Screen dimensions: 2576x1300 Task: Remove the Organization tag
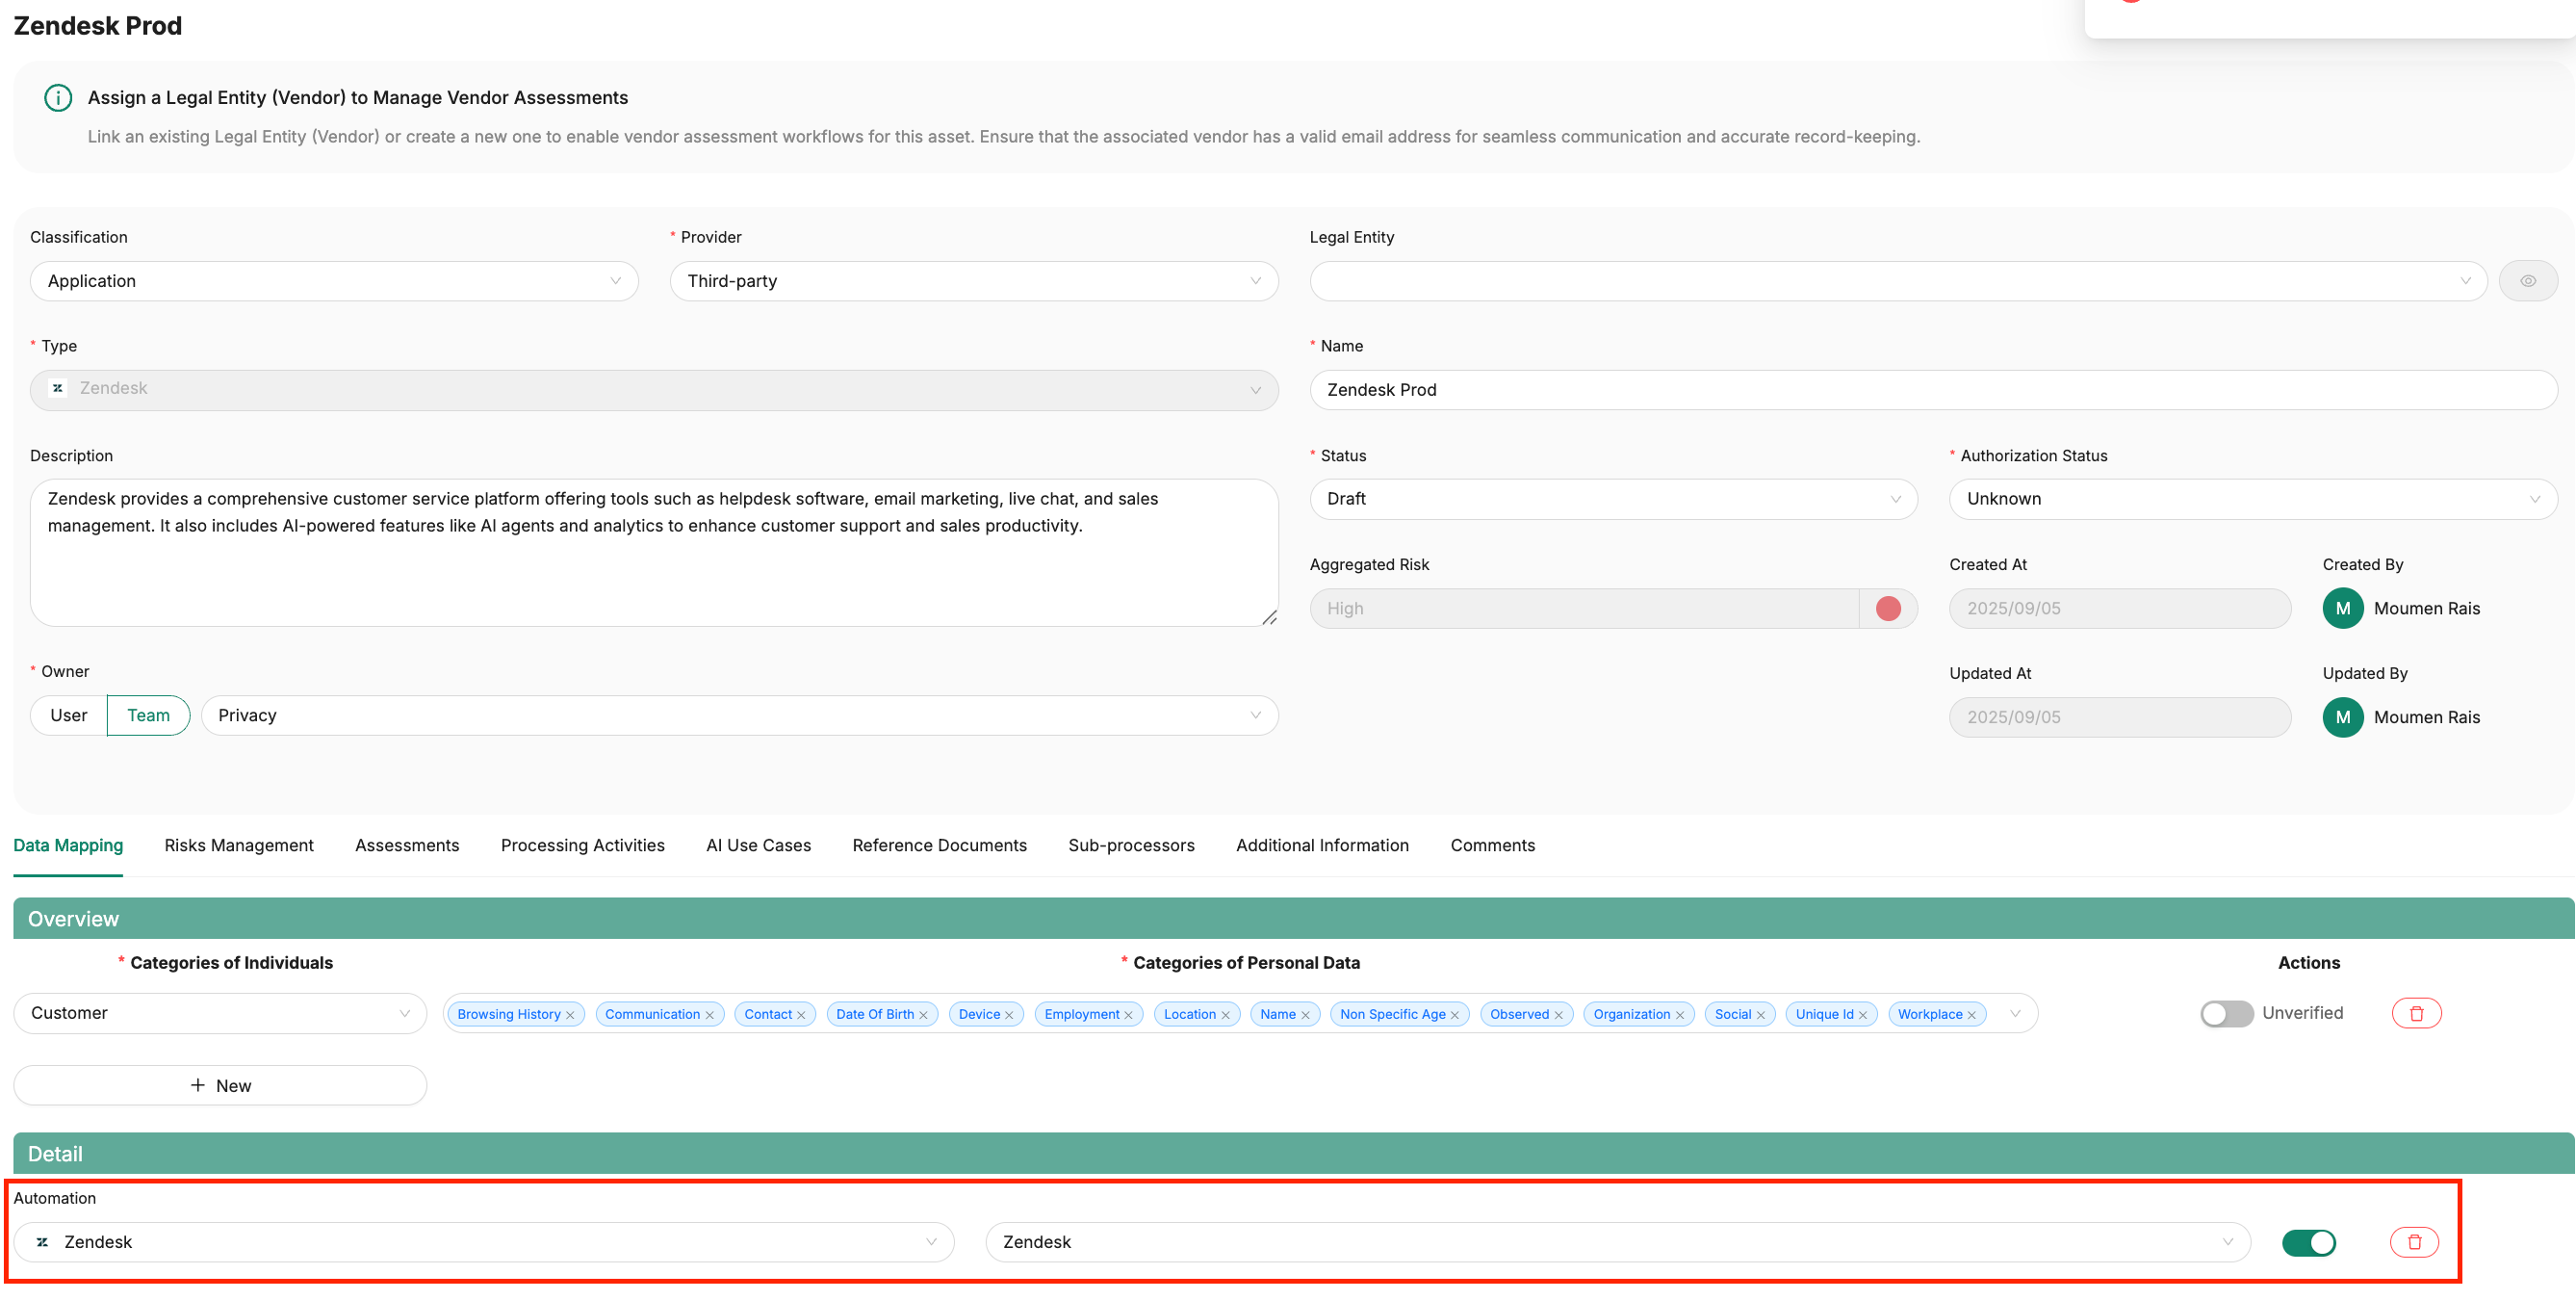click(1680, 1015)
